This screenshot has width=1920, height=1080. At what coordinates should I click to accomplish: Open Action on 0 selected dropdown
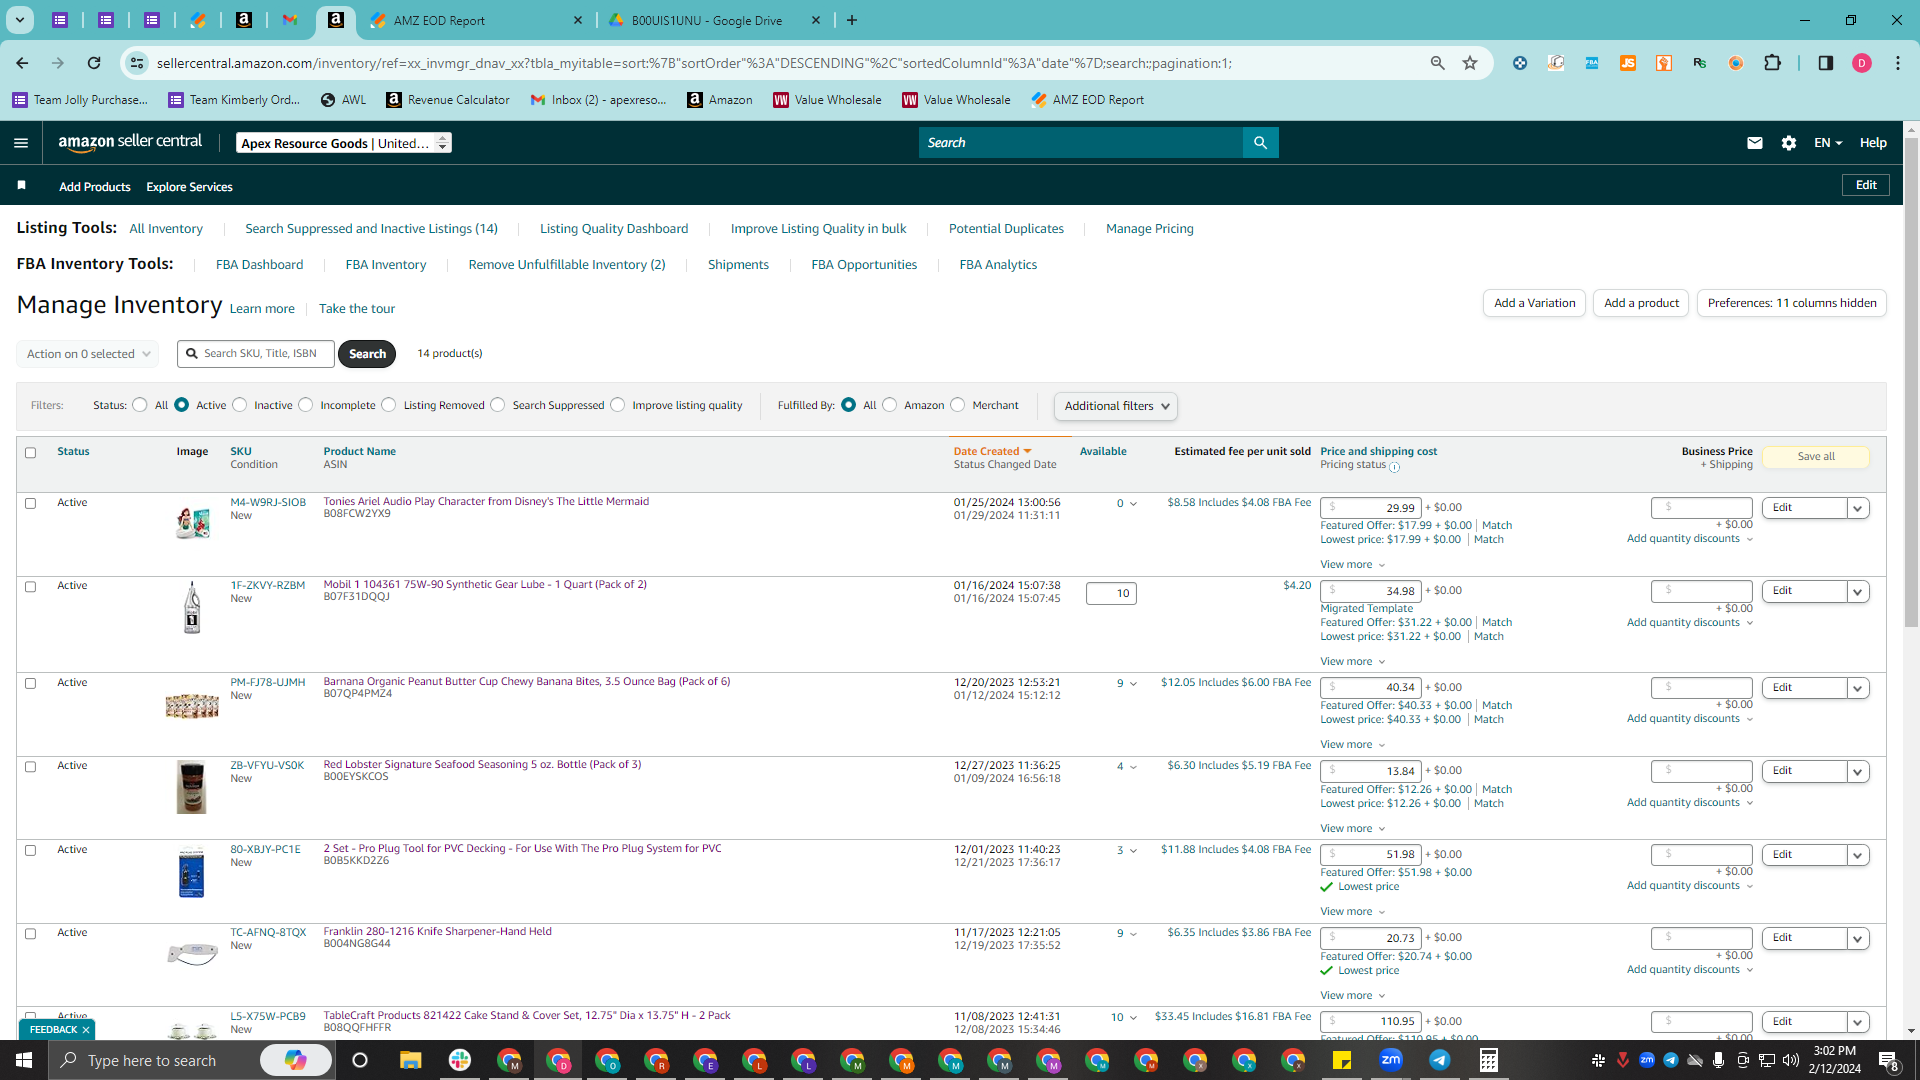[x=87, y=354]
